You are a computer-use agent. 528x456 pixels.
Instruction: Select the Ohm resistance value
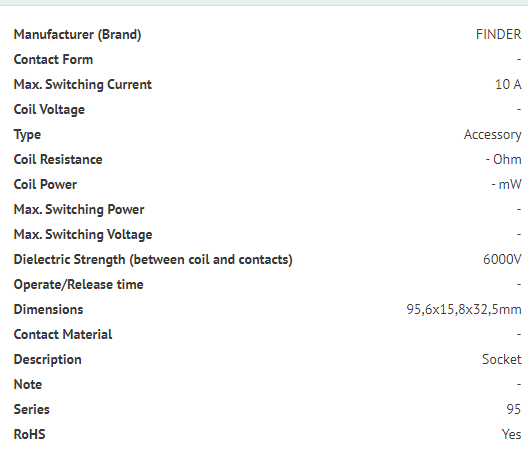tap(503, 159)
